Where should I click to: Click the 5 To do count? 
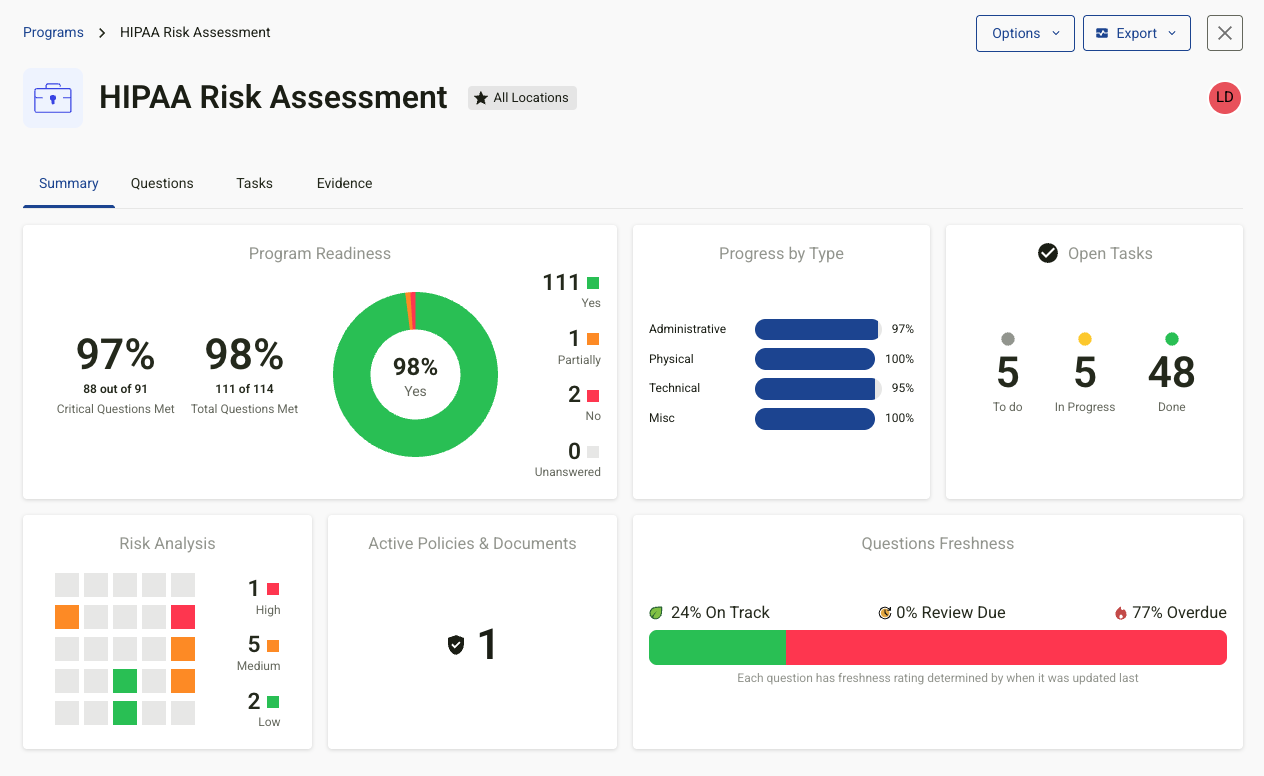point(1008,373)
